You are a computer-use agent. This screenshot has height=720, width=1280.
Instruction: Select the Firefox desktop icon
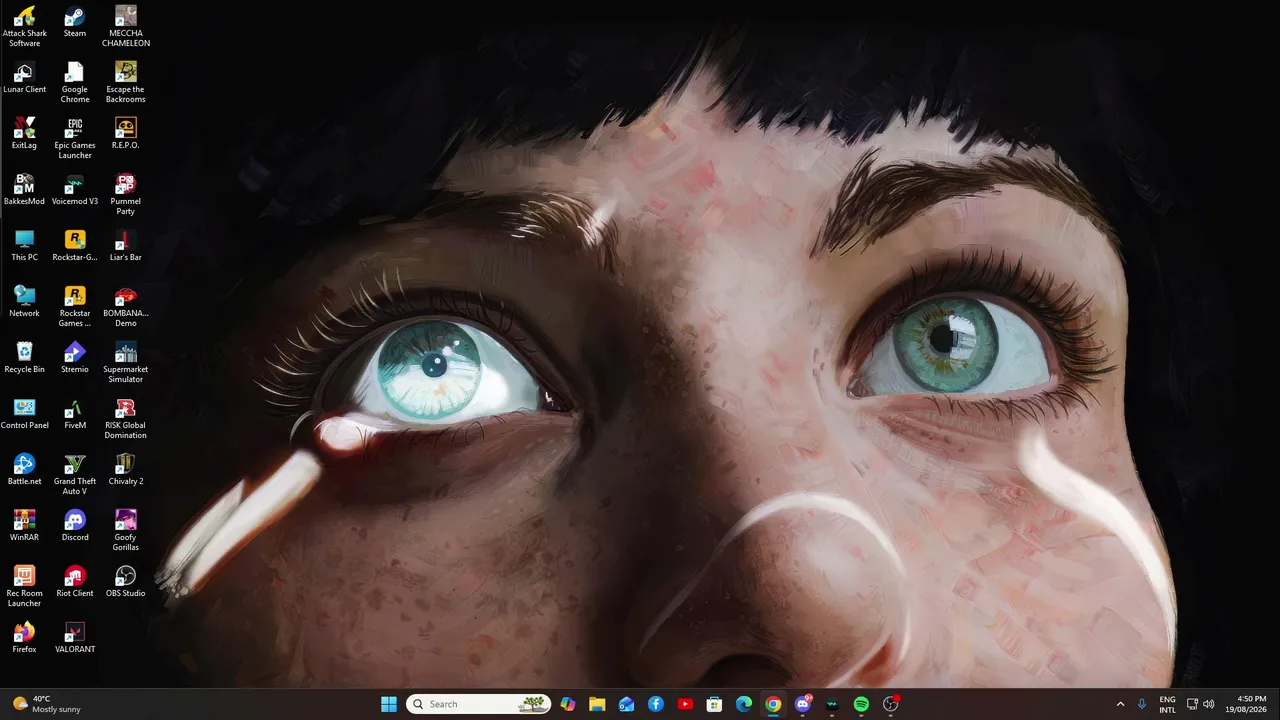point(25,638)
